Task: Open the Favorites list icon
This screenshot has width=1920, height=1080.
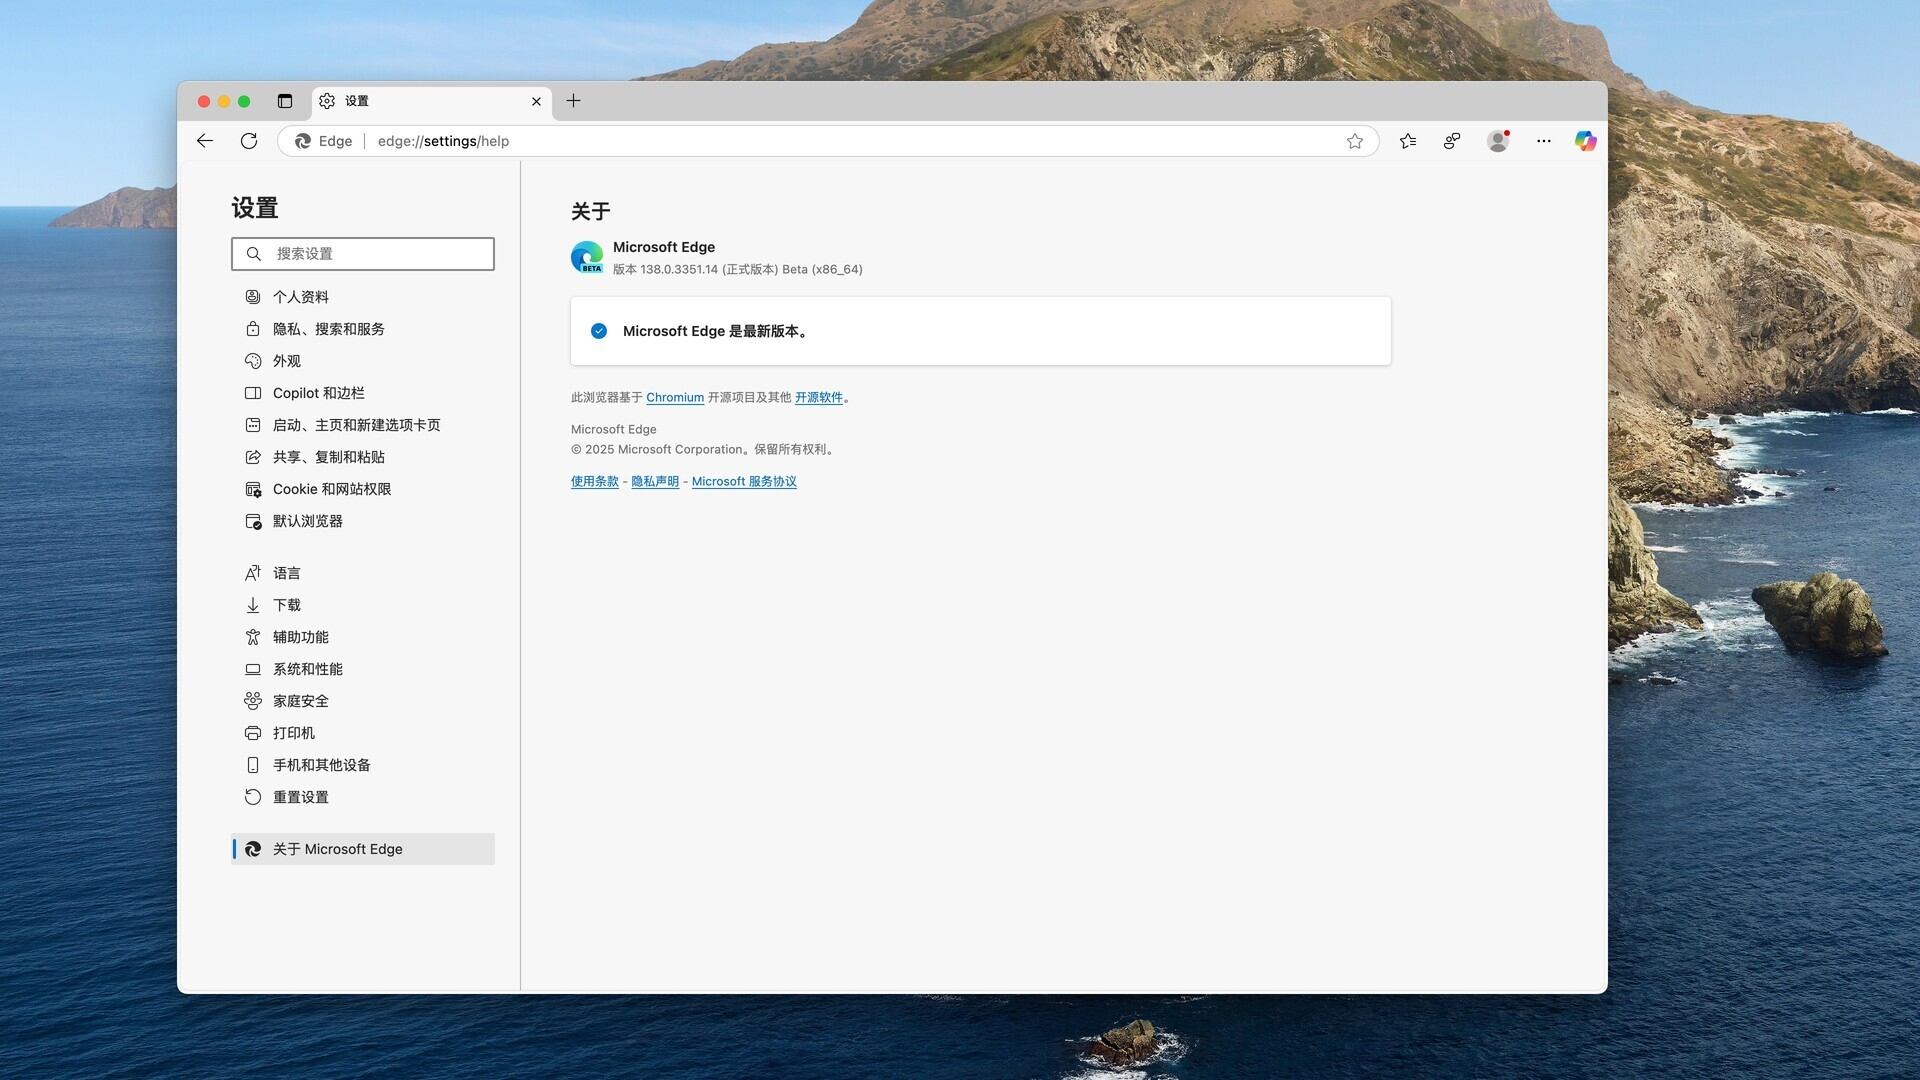Action: pyautogui.click(x=1408, y=141)
